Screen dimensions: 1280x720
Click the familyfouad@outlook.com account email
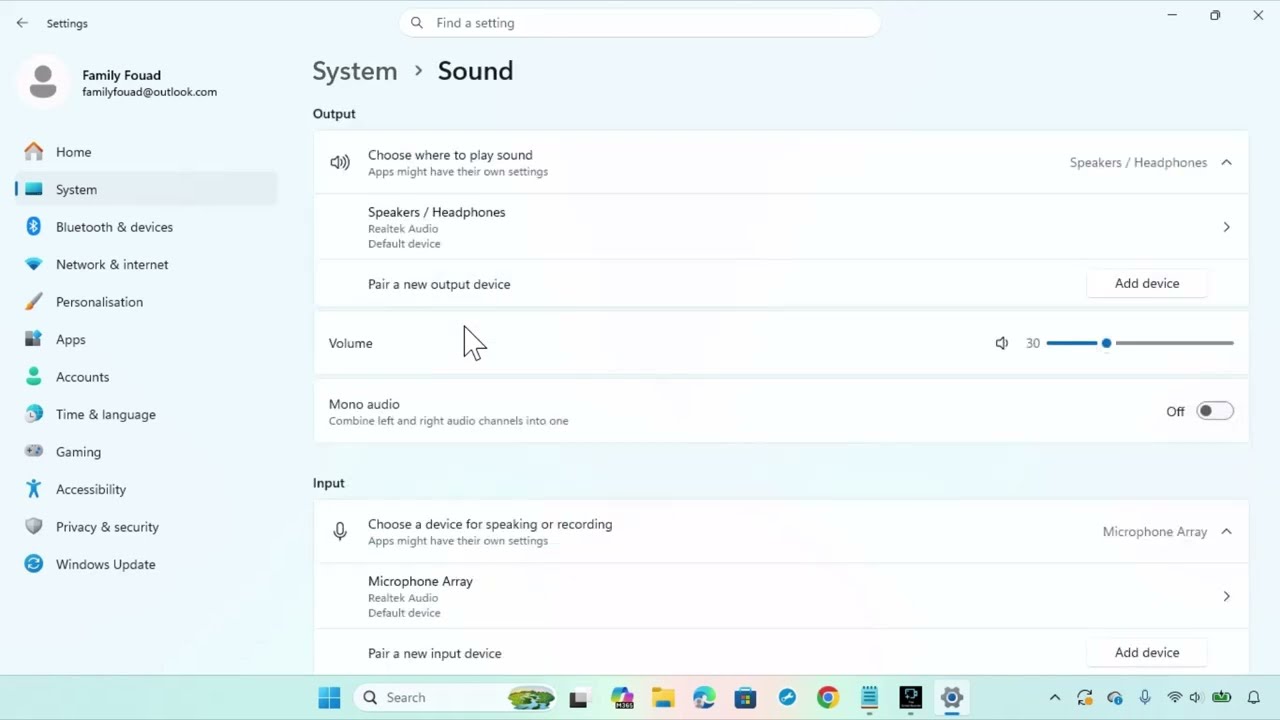[x=149, y=92]
